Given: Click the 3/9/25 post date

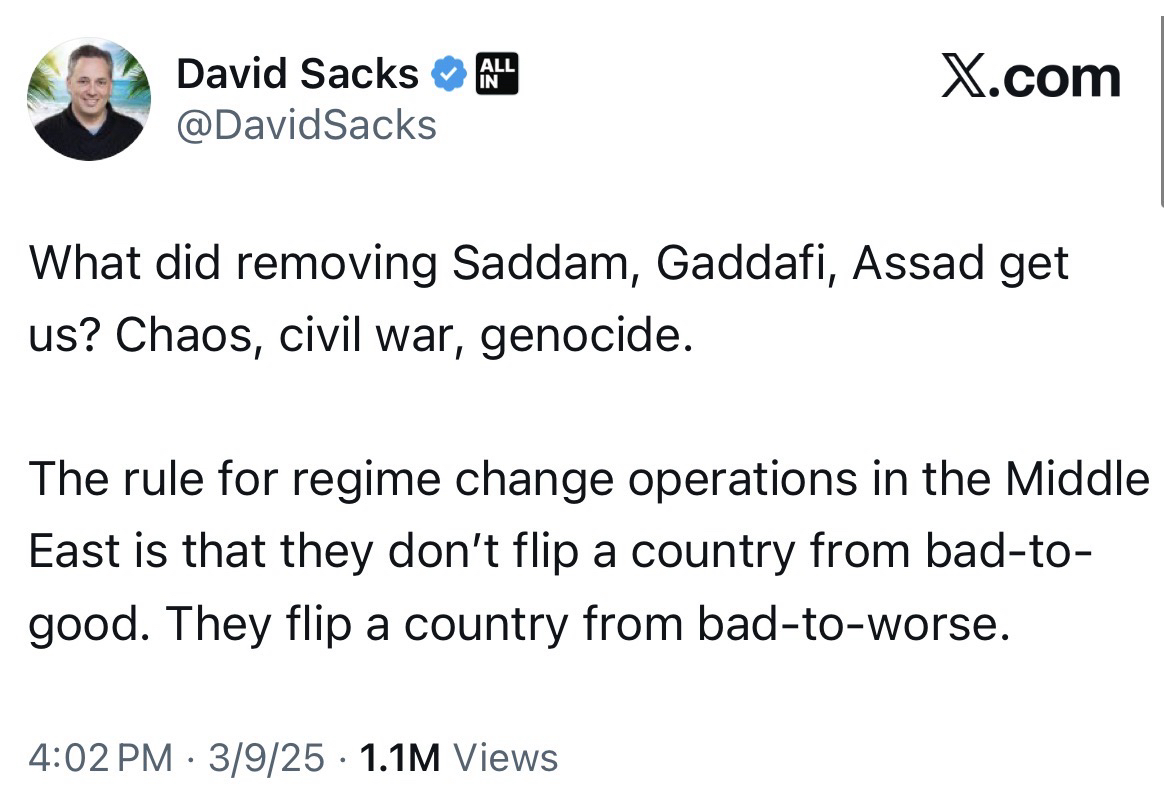Looking at the screenshot, I should (266, 756).
